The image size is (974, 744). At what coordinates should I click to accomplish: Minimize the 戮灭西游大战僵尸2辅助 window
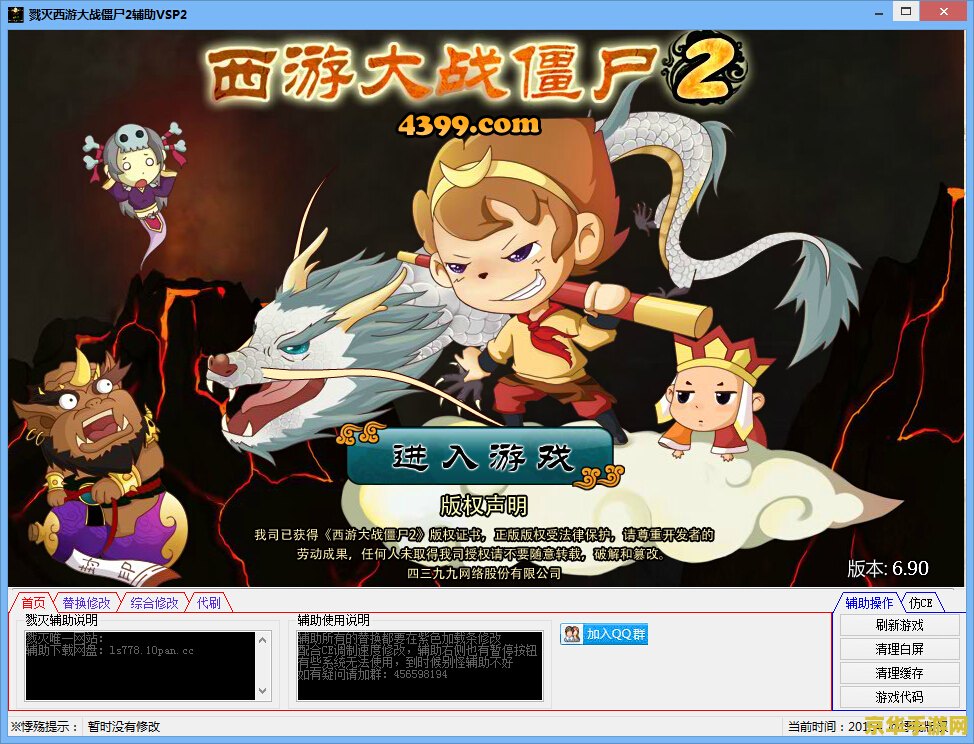tap(879, 12)
